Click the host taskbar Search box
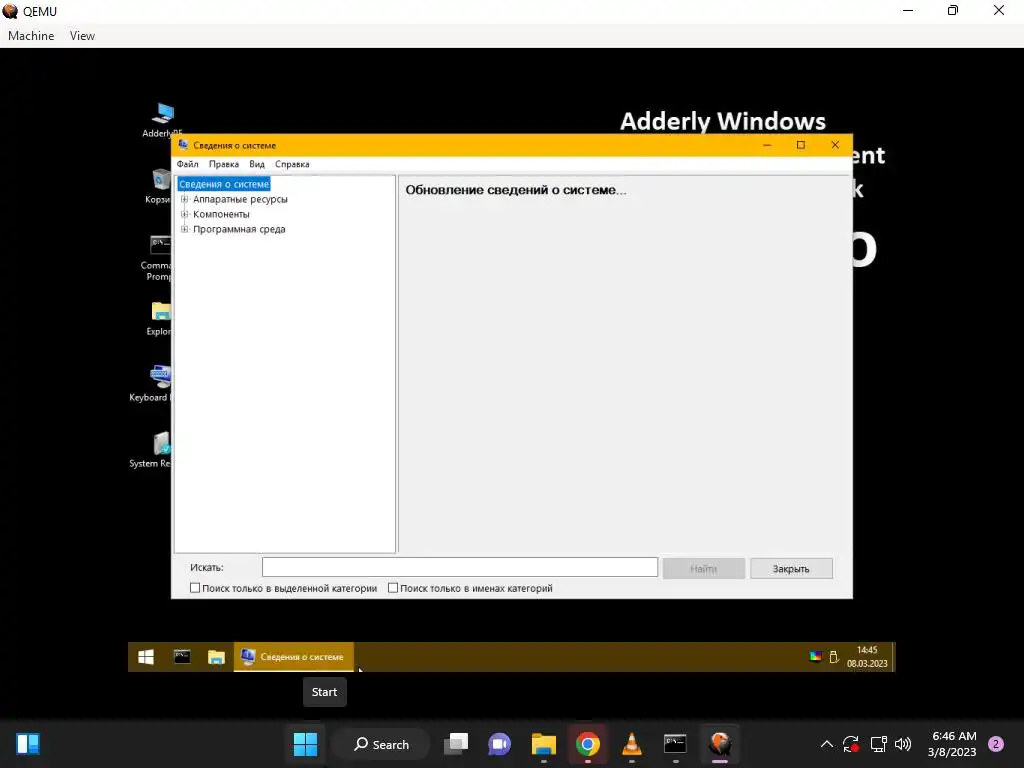The height and width of the screenshot is (768, 1024). [x=381, y=744]
